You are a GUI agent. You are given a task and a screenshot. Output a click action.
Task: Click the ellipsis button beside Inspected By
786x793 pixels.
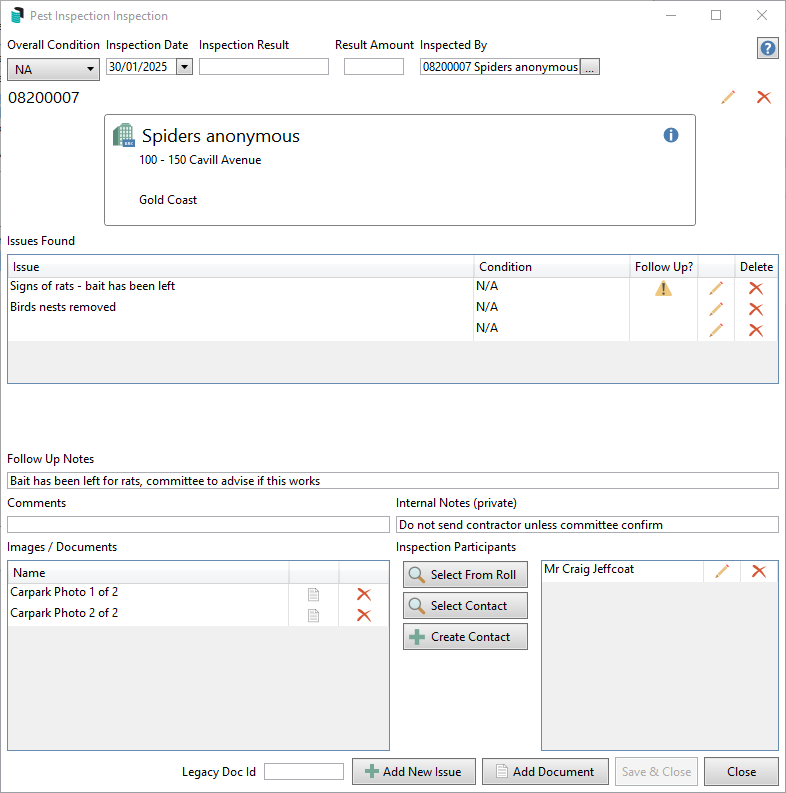tap(590, 67)
